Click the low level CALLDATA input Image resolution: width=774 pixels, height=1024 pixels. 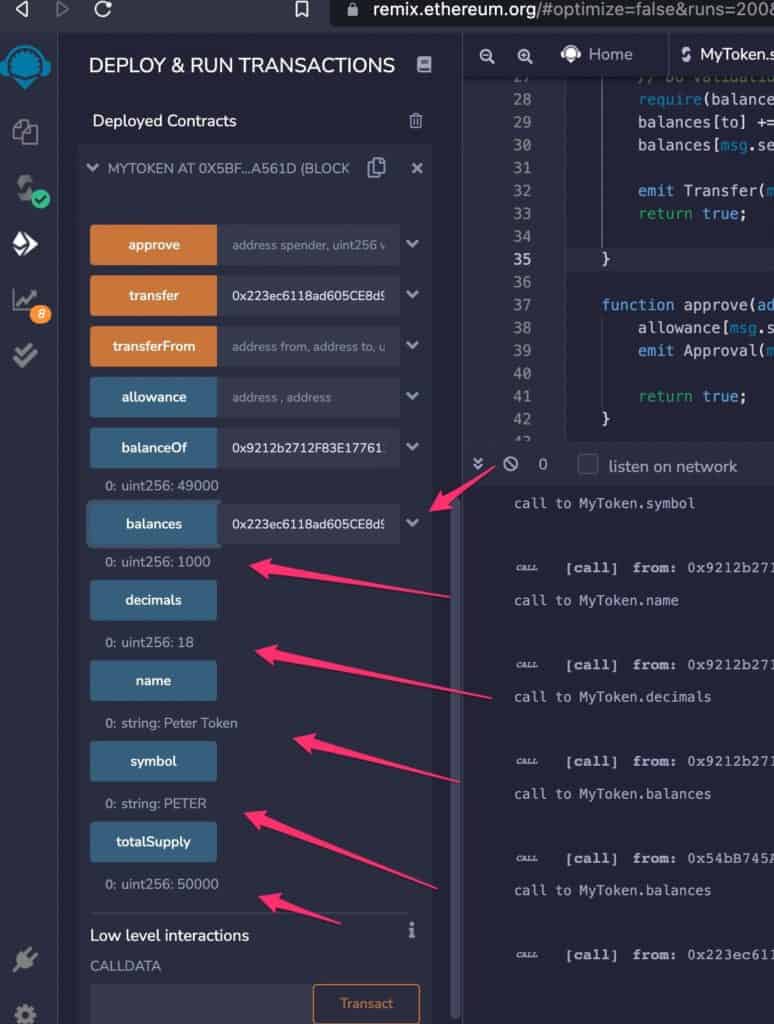pyautogui.click(x=201, y=1003)
